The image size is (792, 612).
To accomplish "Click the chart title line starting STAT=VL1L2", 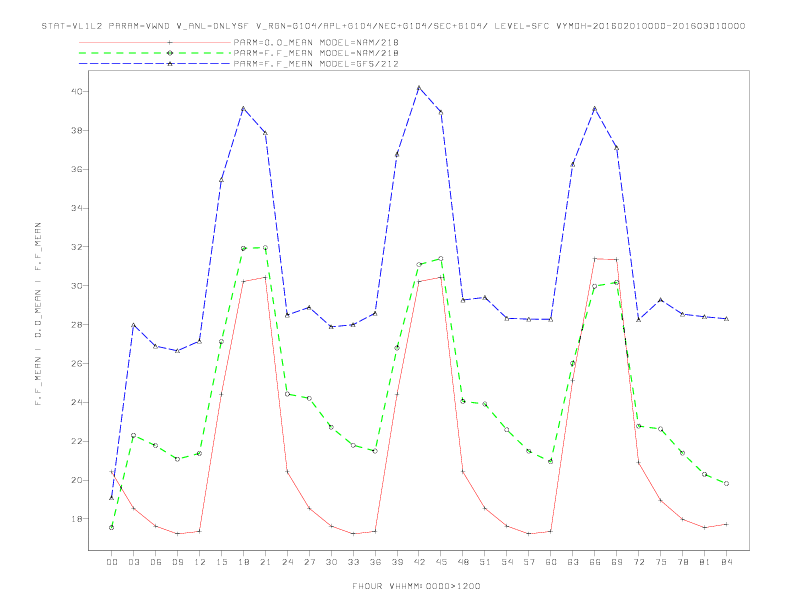I will click(393, 26).
